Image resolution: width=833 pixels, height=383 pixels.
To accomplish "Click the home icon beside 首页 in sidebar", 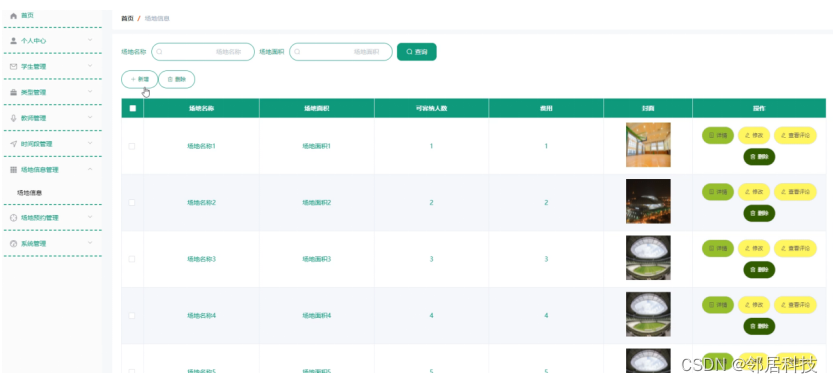I will (14, 16).
